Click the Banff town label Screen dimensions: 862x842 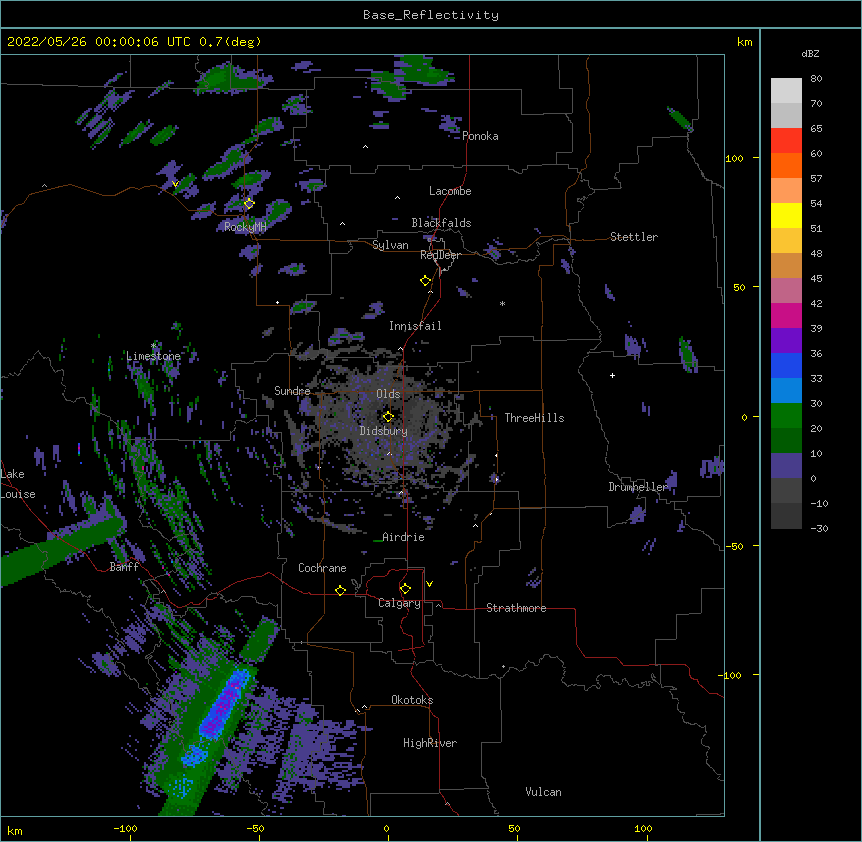[x=124, y=567]
